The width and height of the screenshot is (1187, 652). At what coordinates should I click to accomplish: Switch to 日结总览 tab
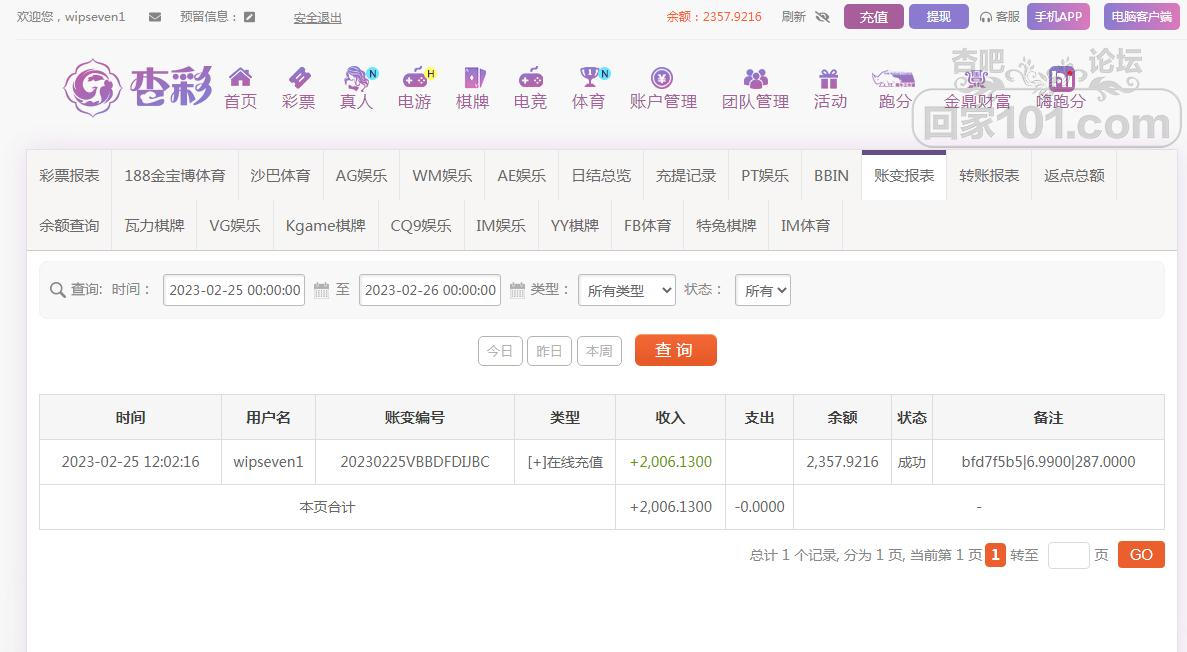601,176
